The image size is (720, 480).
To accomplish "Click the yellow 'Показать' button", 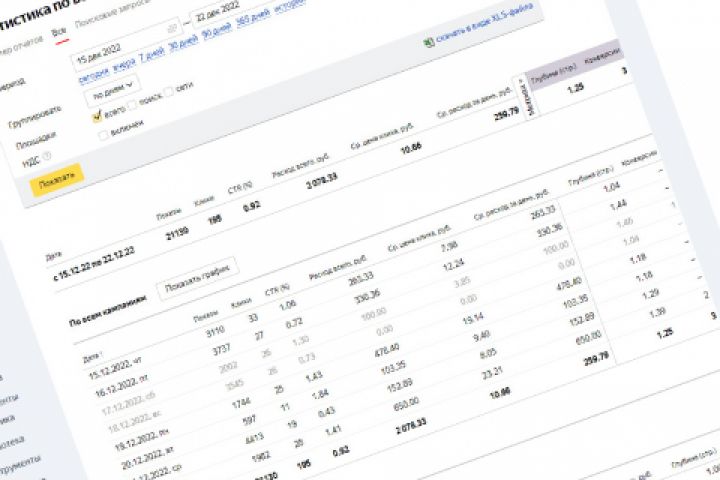I will coord(57,180).
